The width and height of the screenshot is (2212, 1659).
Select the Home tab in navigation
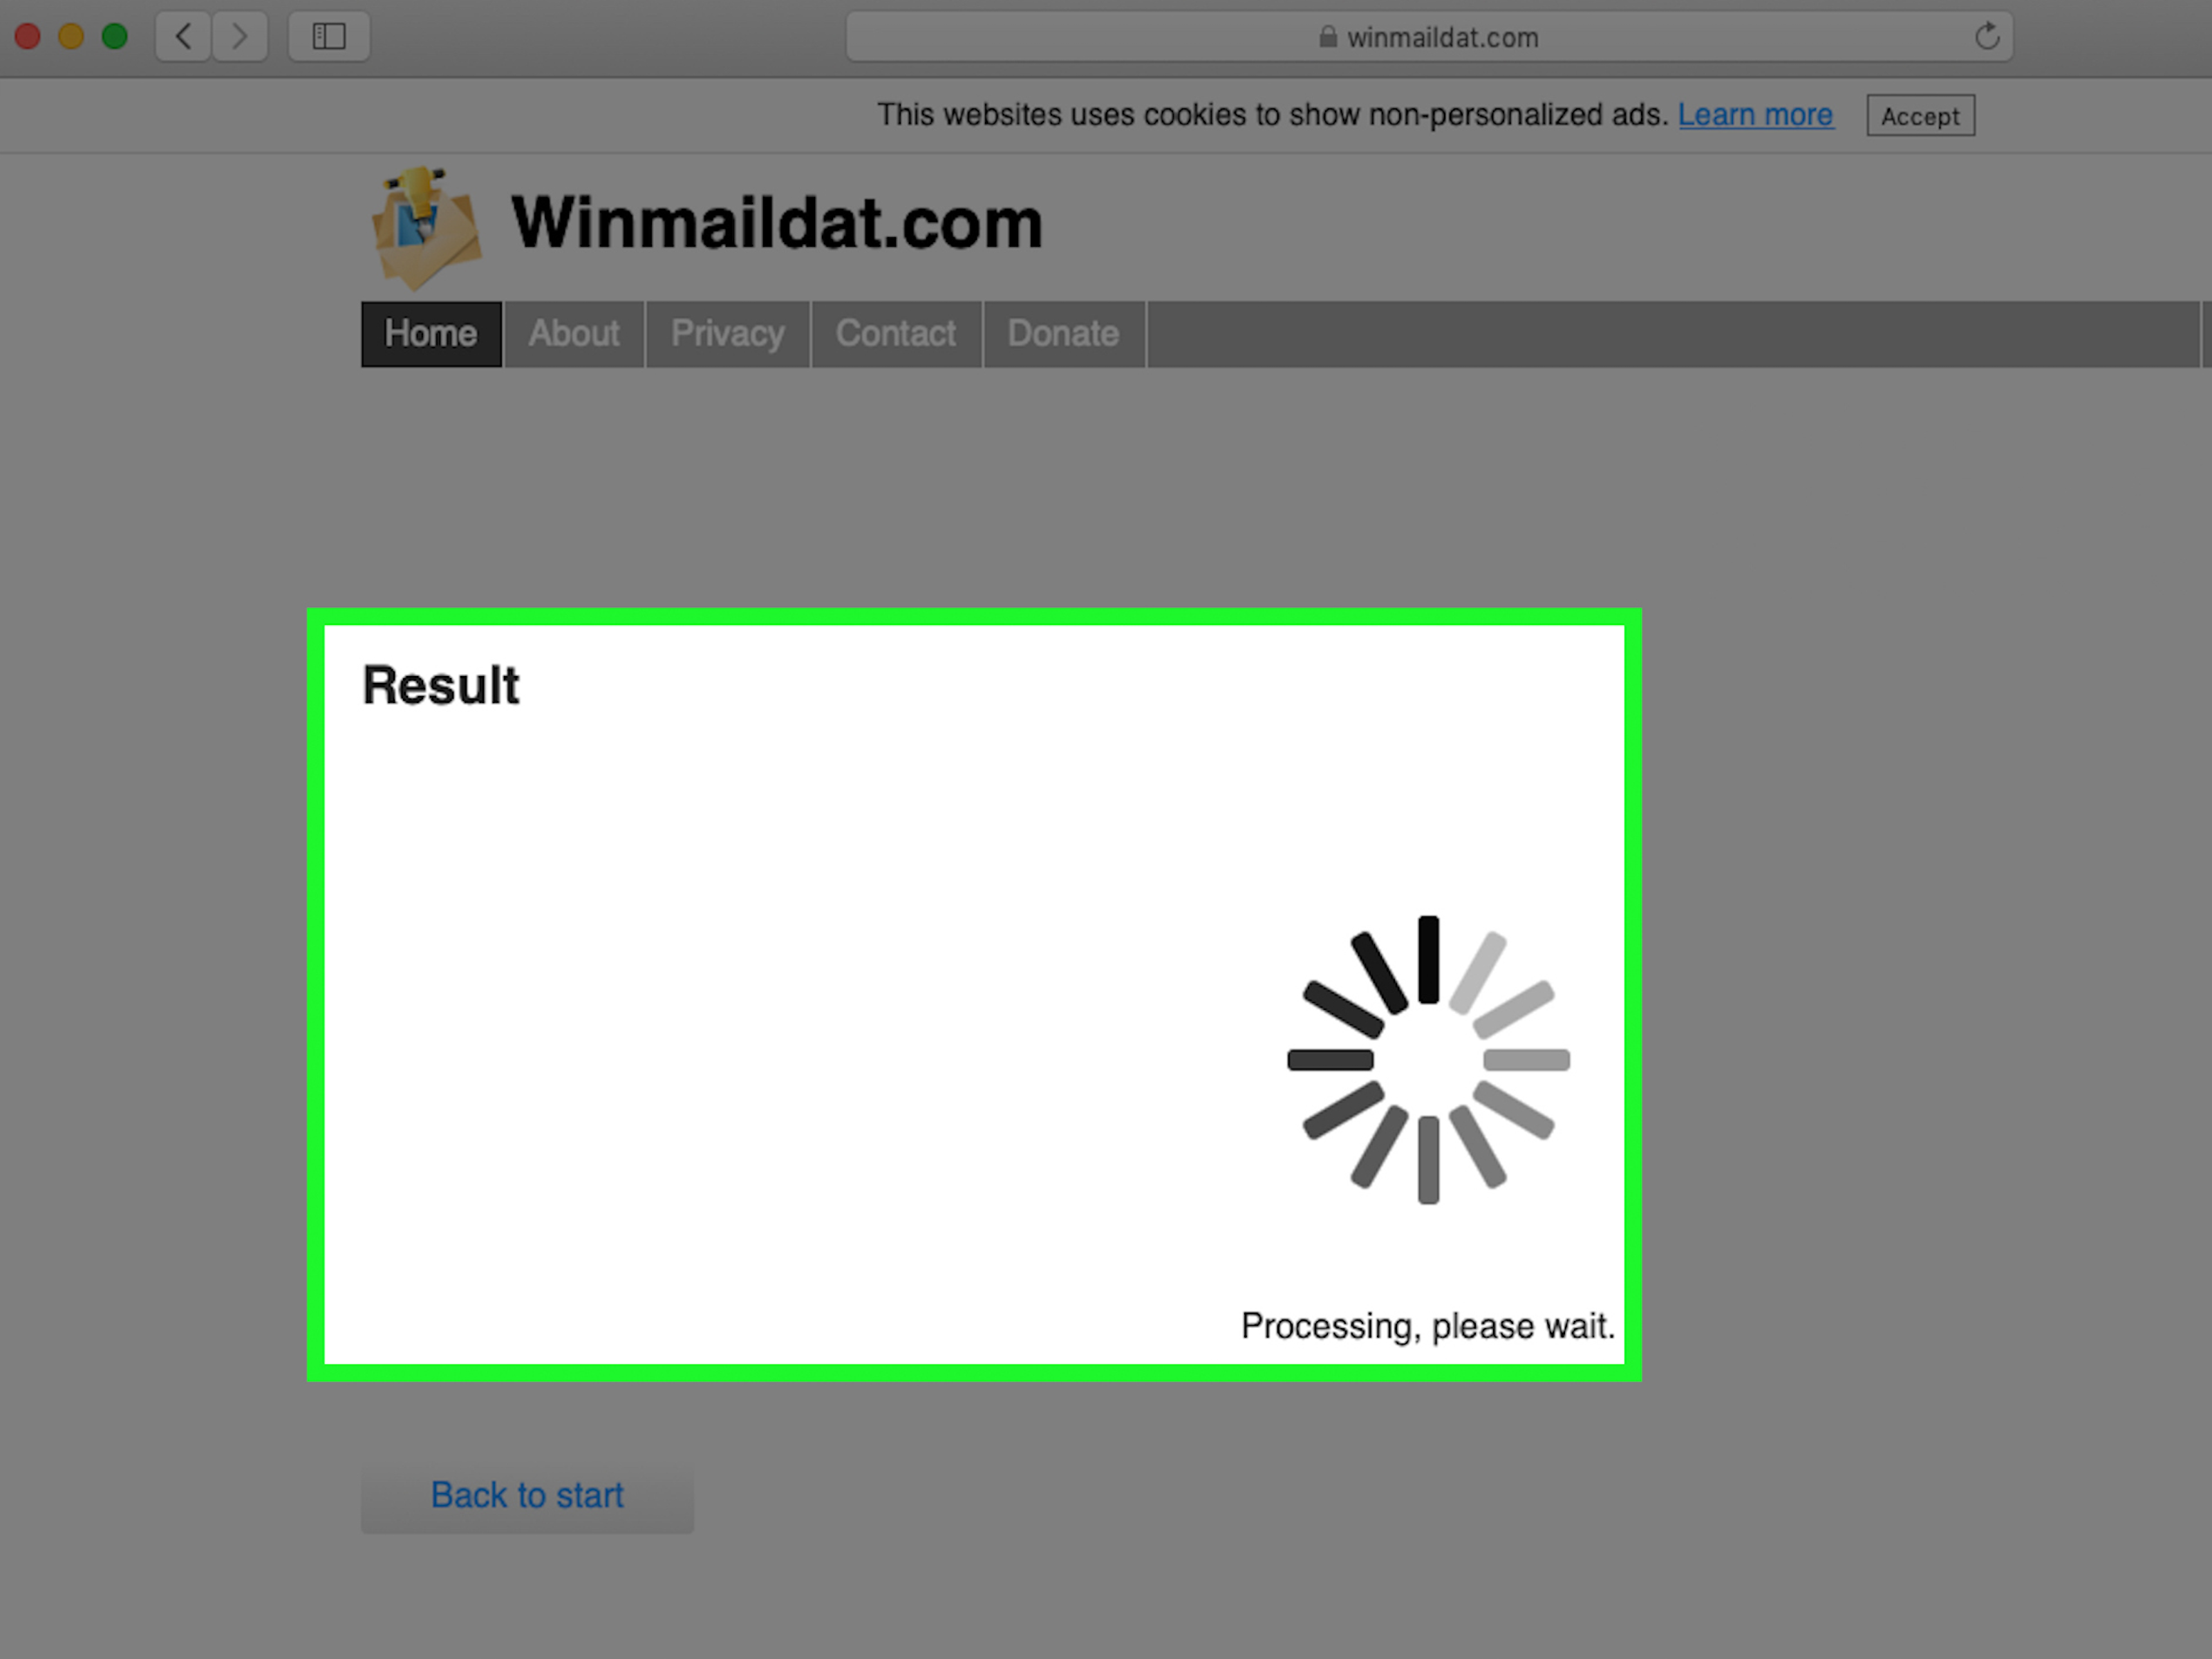tap(430, 335)
